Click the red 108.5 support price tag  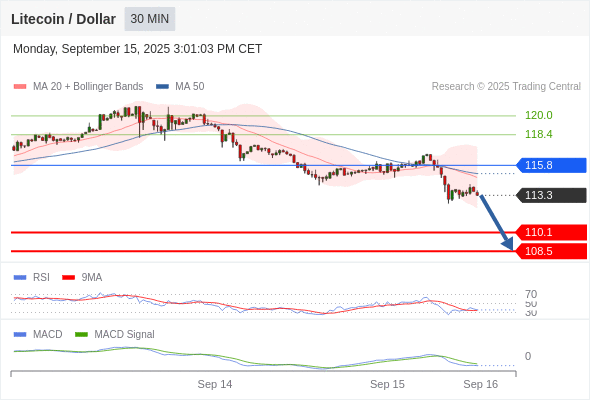click(x=551, y=251)
